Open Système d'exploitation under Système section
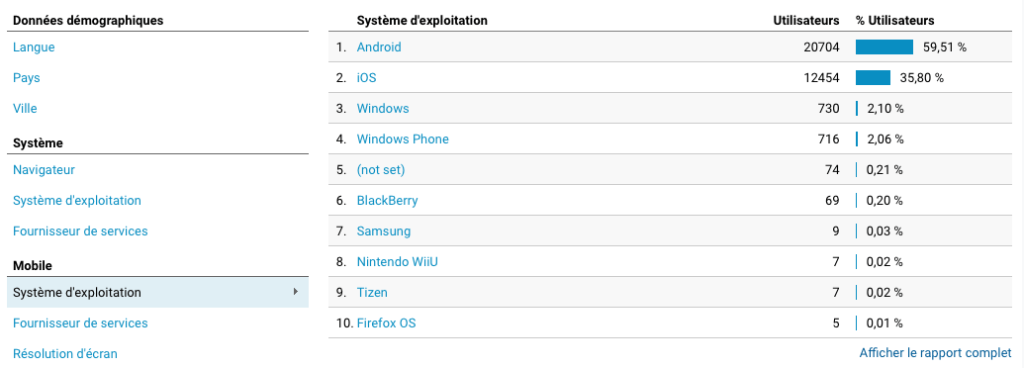The image size is (1024, 368). pos(77,200)
